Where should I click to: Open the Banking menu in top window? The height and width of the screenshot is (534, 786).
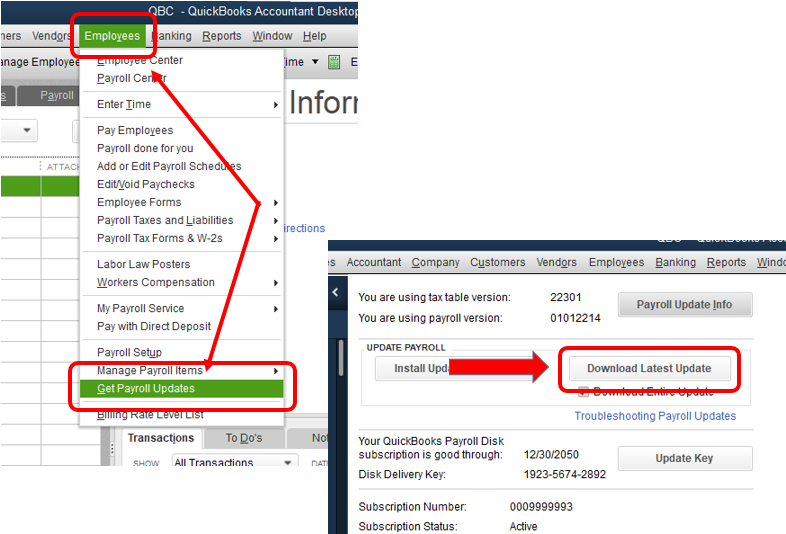tap(171, 36)
